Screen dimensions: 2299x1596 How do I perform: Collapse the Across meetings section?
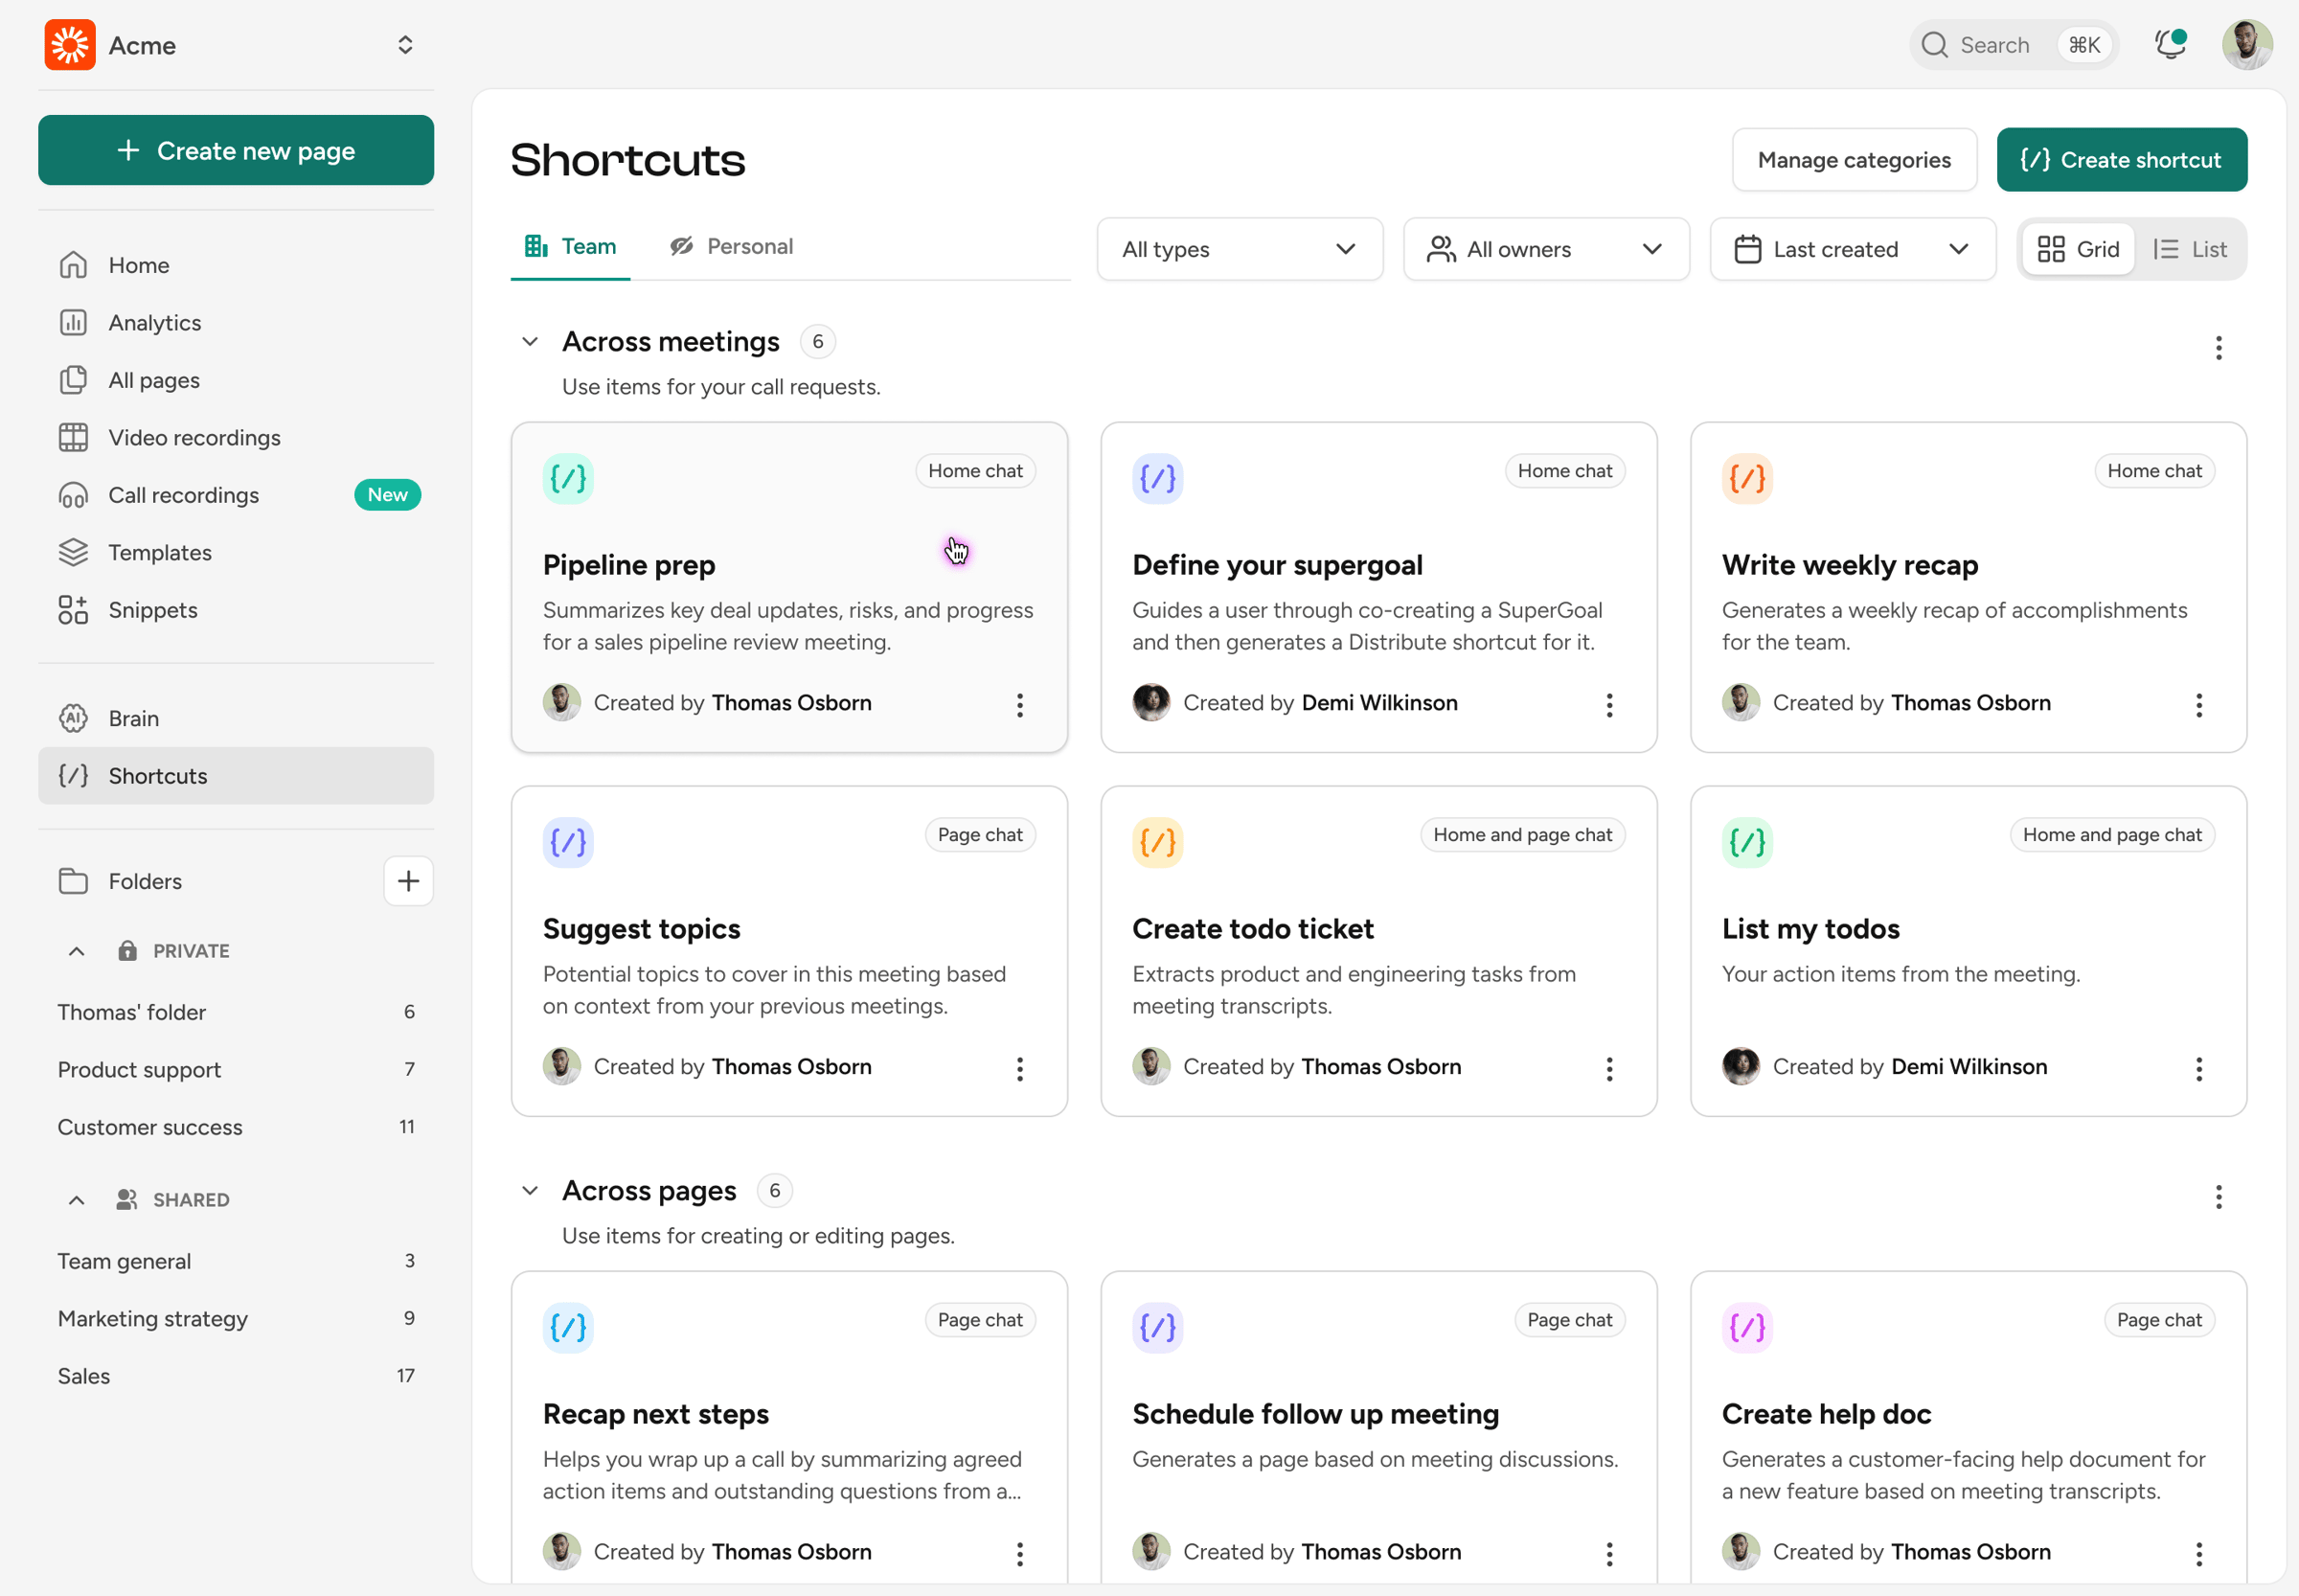[530, 342]
